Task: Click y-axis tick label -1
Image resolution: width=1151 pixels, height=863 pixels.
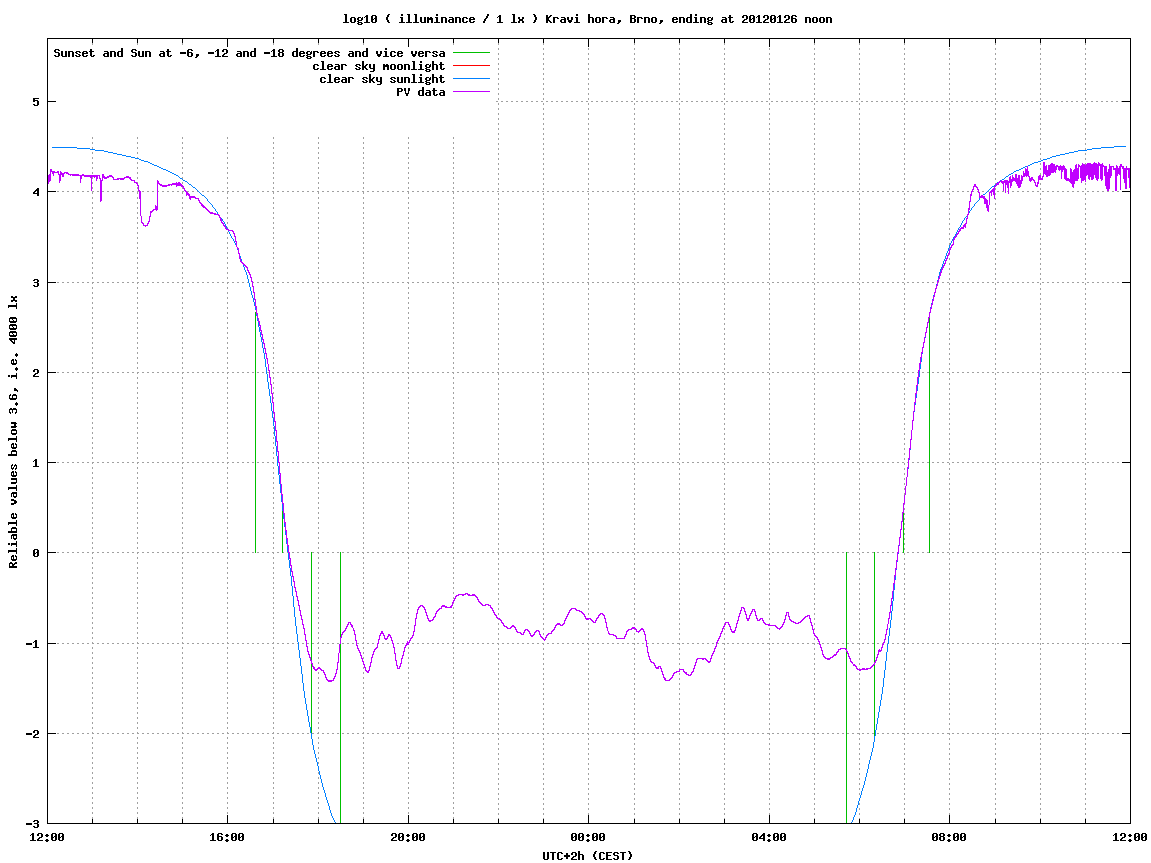Action: point(32,644)
